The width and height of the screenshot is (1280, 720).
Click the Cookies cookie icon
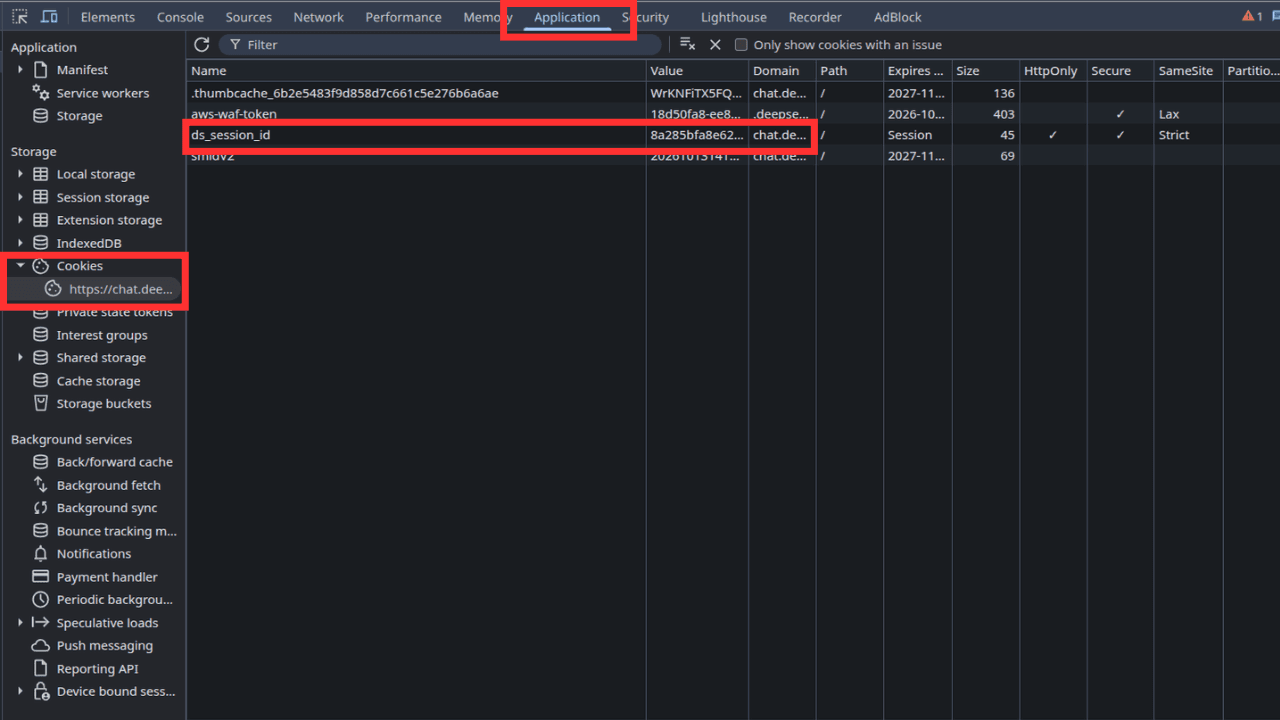click(41, 266)
